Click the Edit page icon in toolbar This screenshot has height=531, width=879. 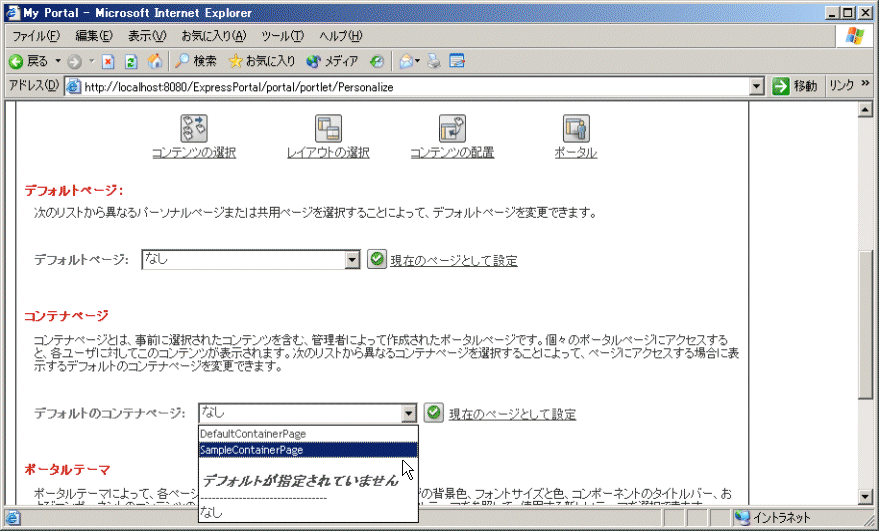pos(457,61)
